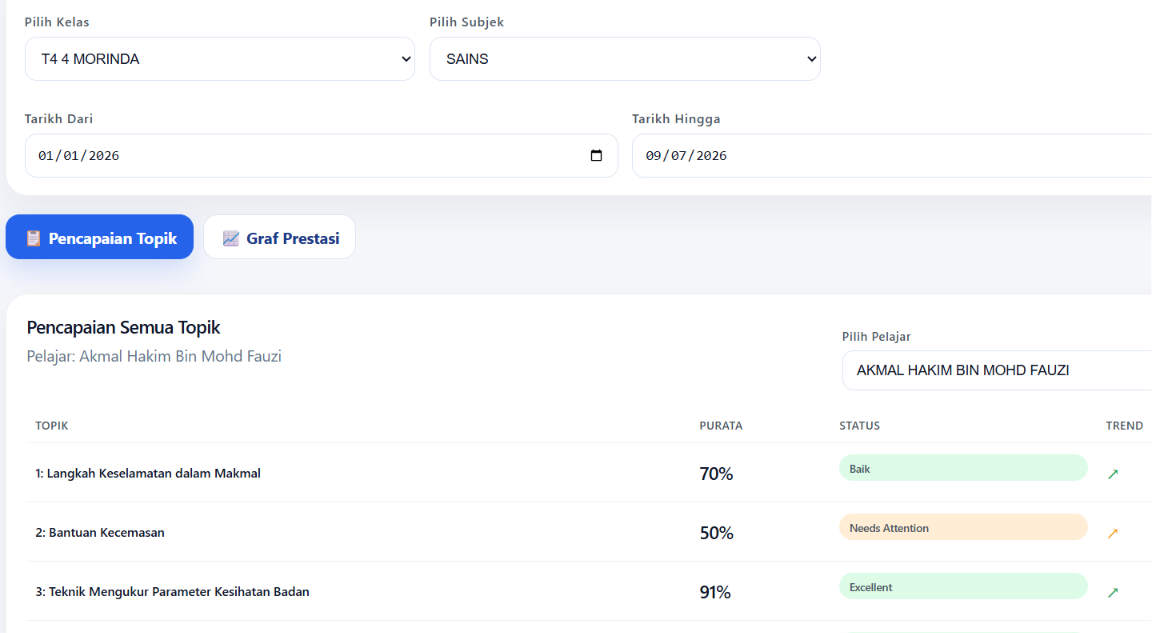Click the clipboard icon on Pencapaian Topik
The width and height of the screenshot is (1152, 633).
pos(33,239)
